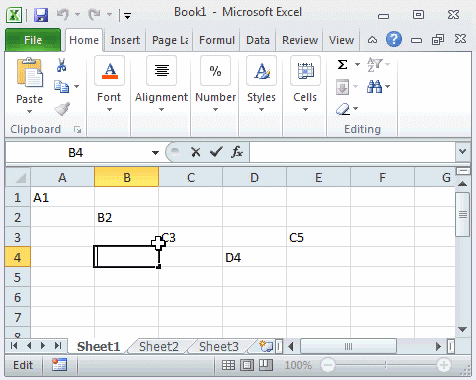The image size is (476, 380).
Task: Select the Format Painter brush icon
Action: [62, 109]
